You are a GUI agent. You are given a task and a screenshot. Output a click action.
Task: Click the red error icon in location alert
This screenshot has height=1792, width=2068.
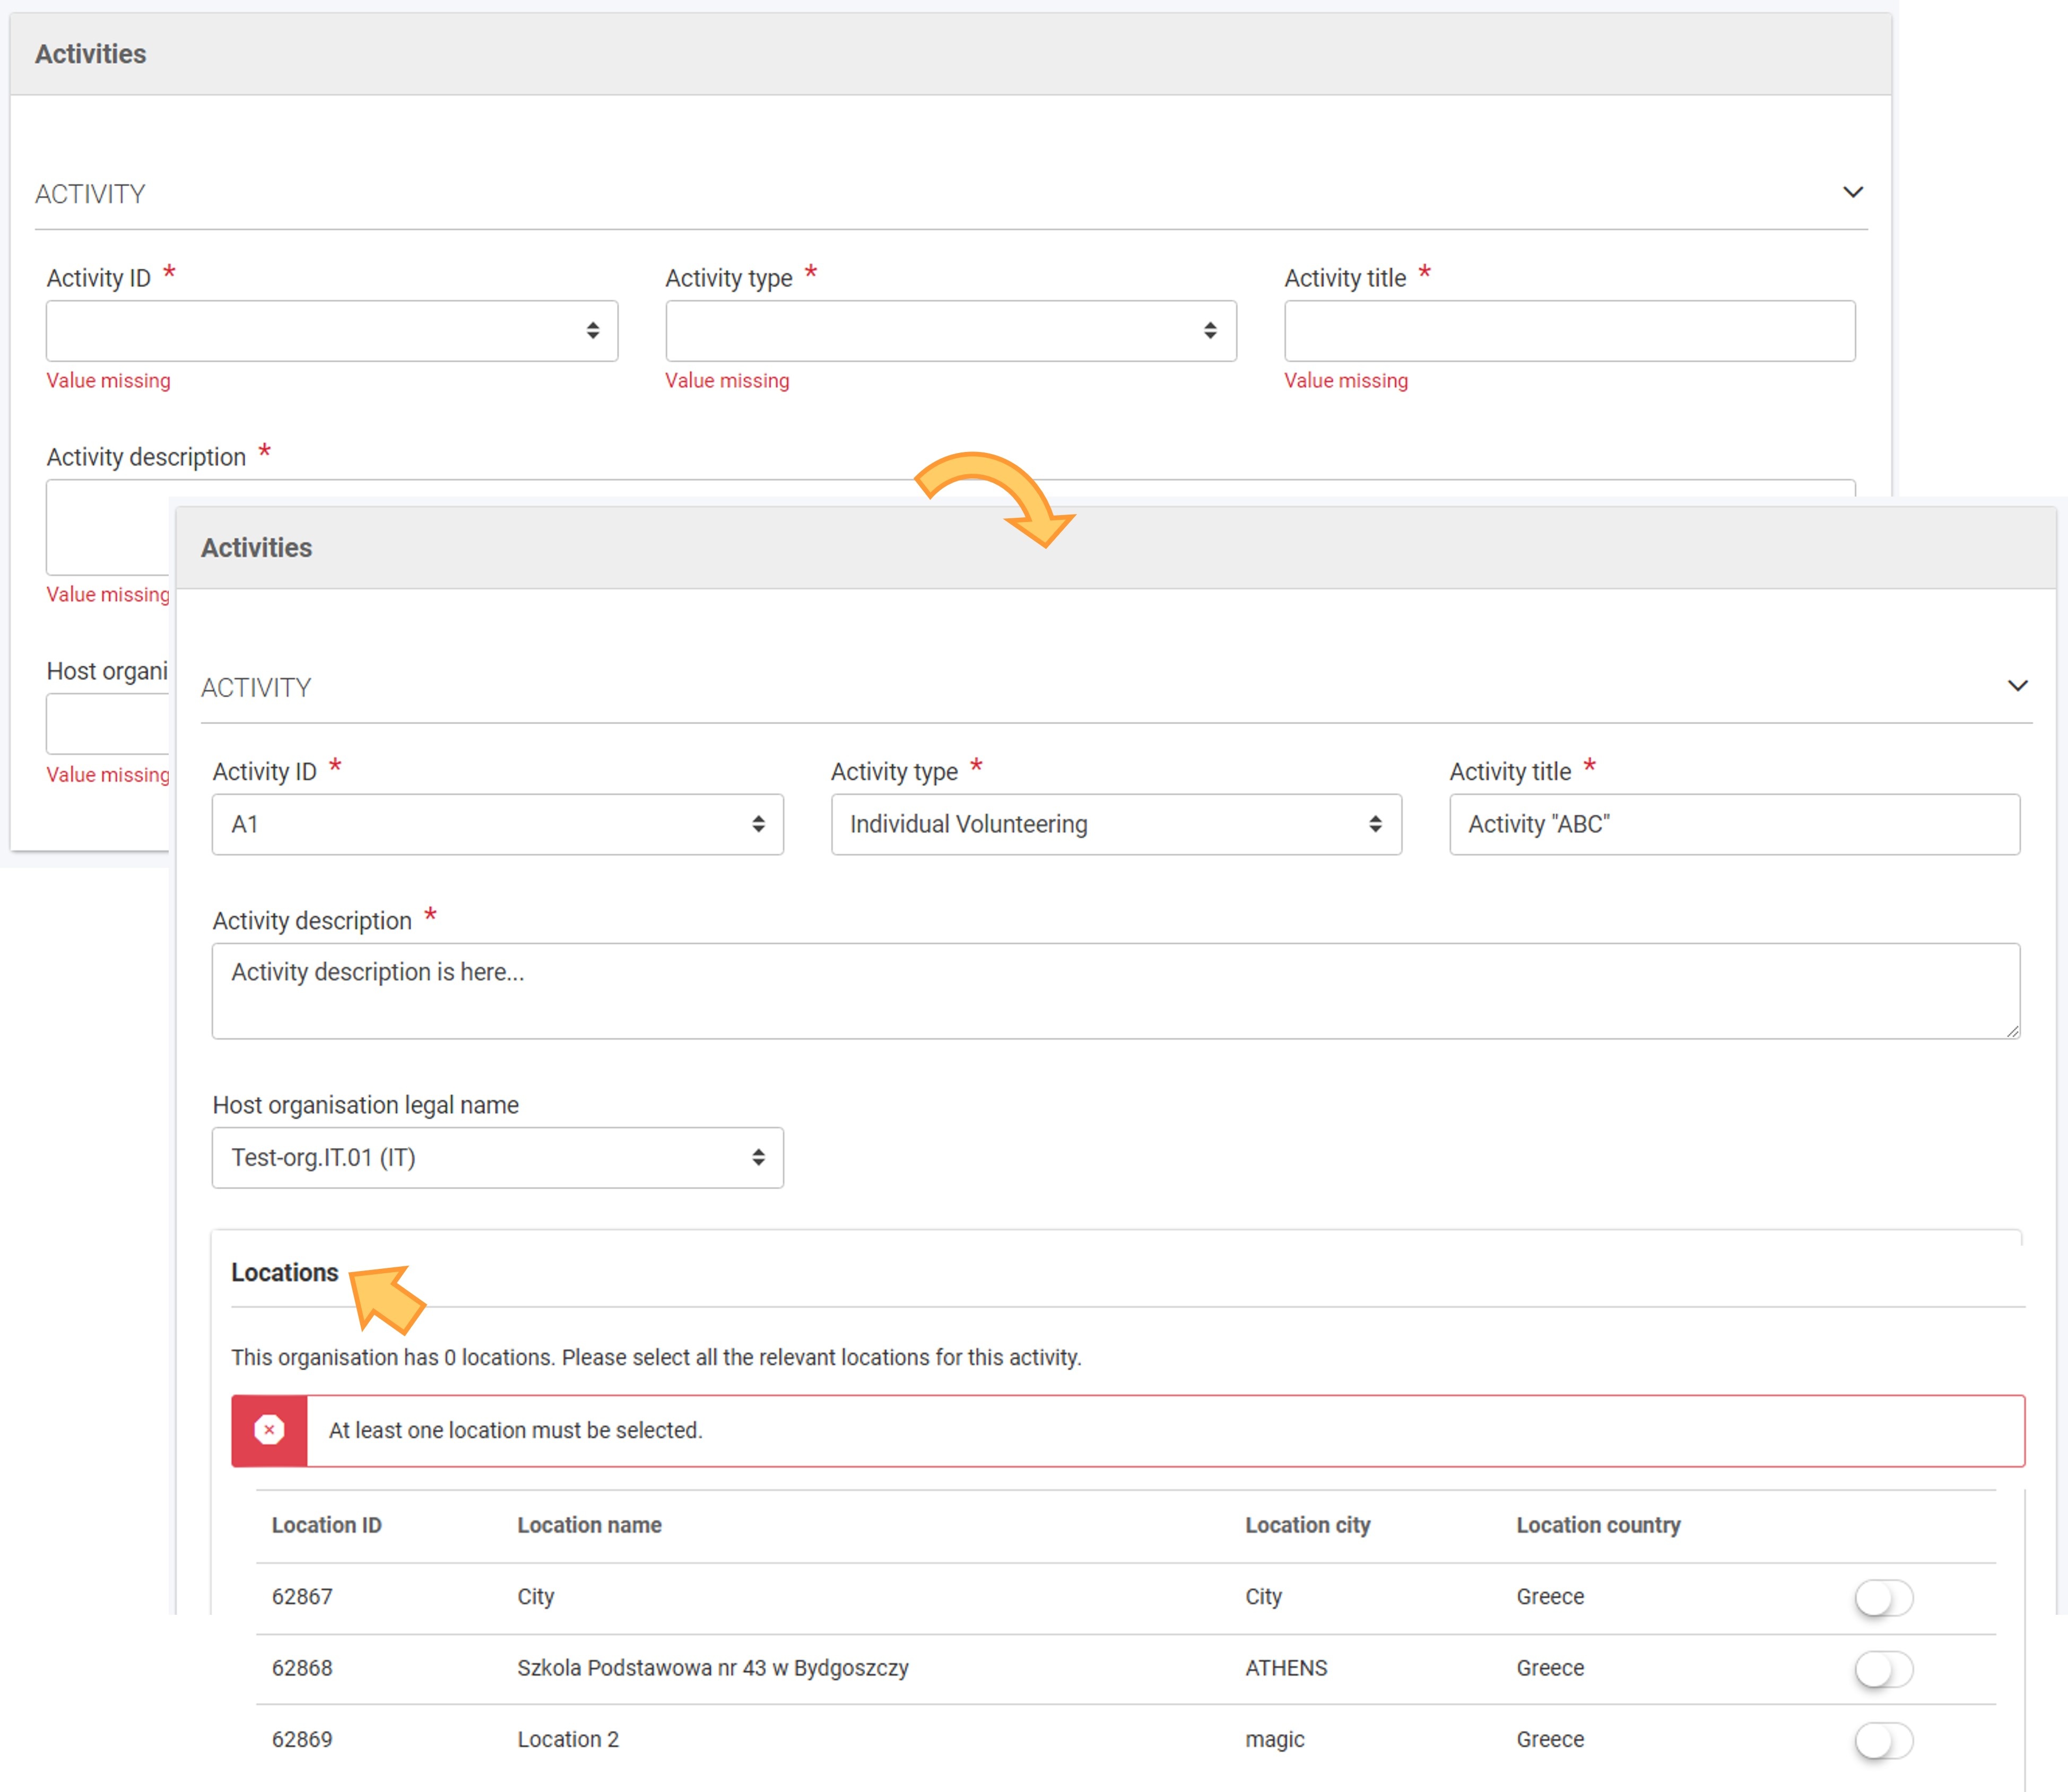(269, 1430)
